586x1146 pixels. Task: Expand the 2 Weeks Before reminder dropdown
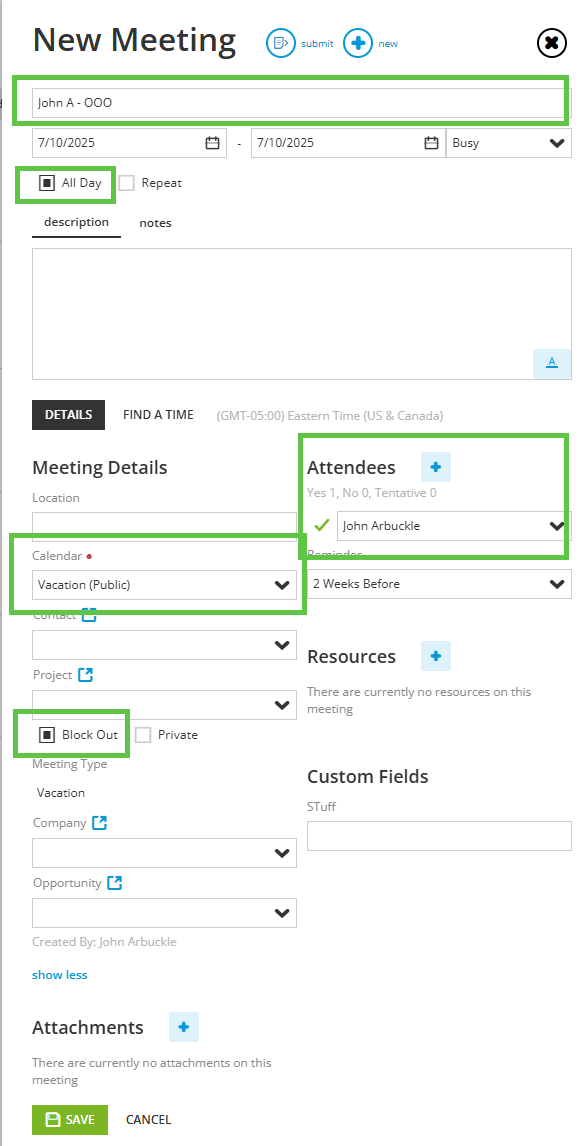pyautogui.click(x=439, y=584)
